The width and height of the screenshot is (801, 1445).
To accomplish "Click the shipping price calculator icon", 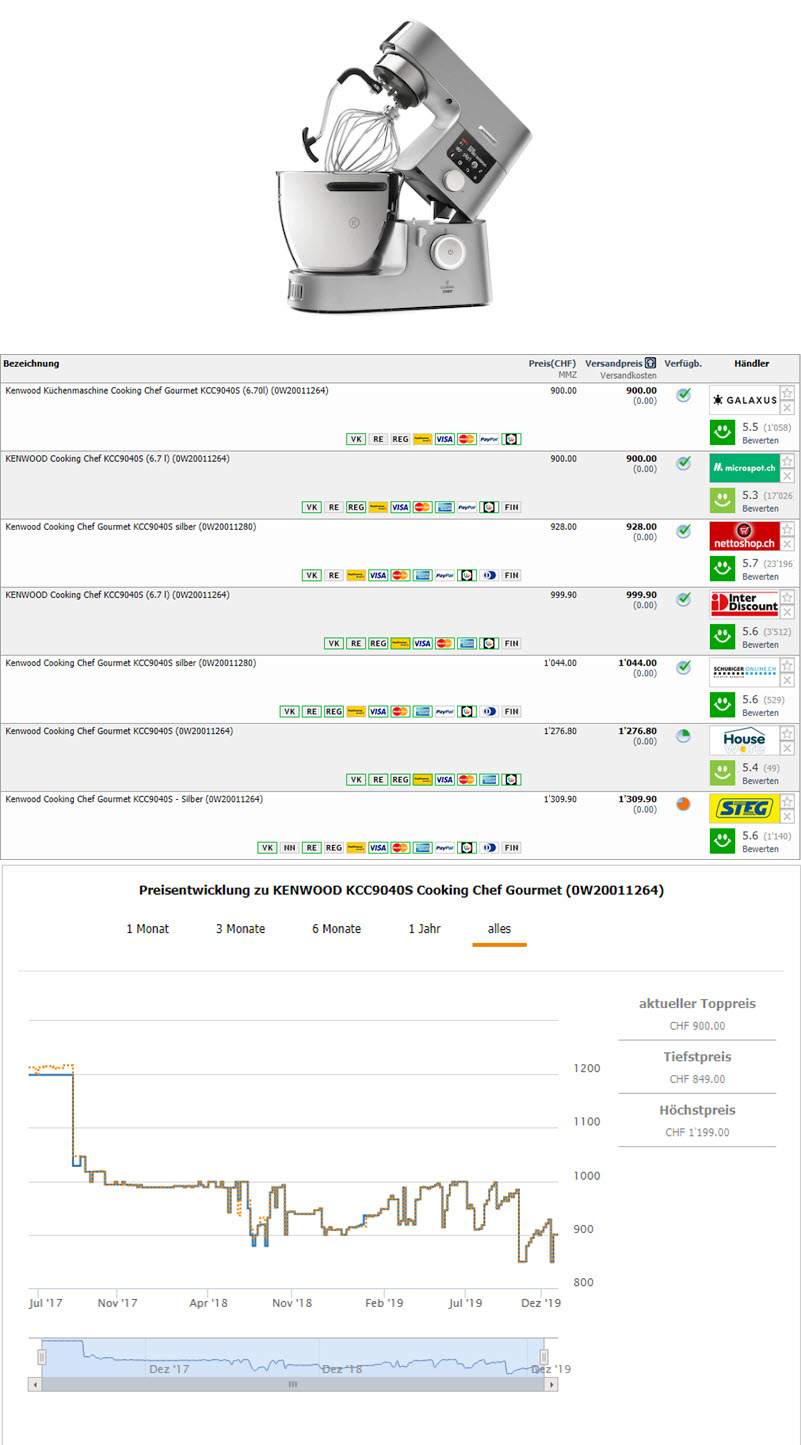I will [650, 363].
